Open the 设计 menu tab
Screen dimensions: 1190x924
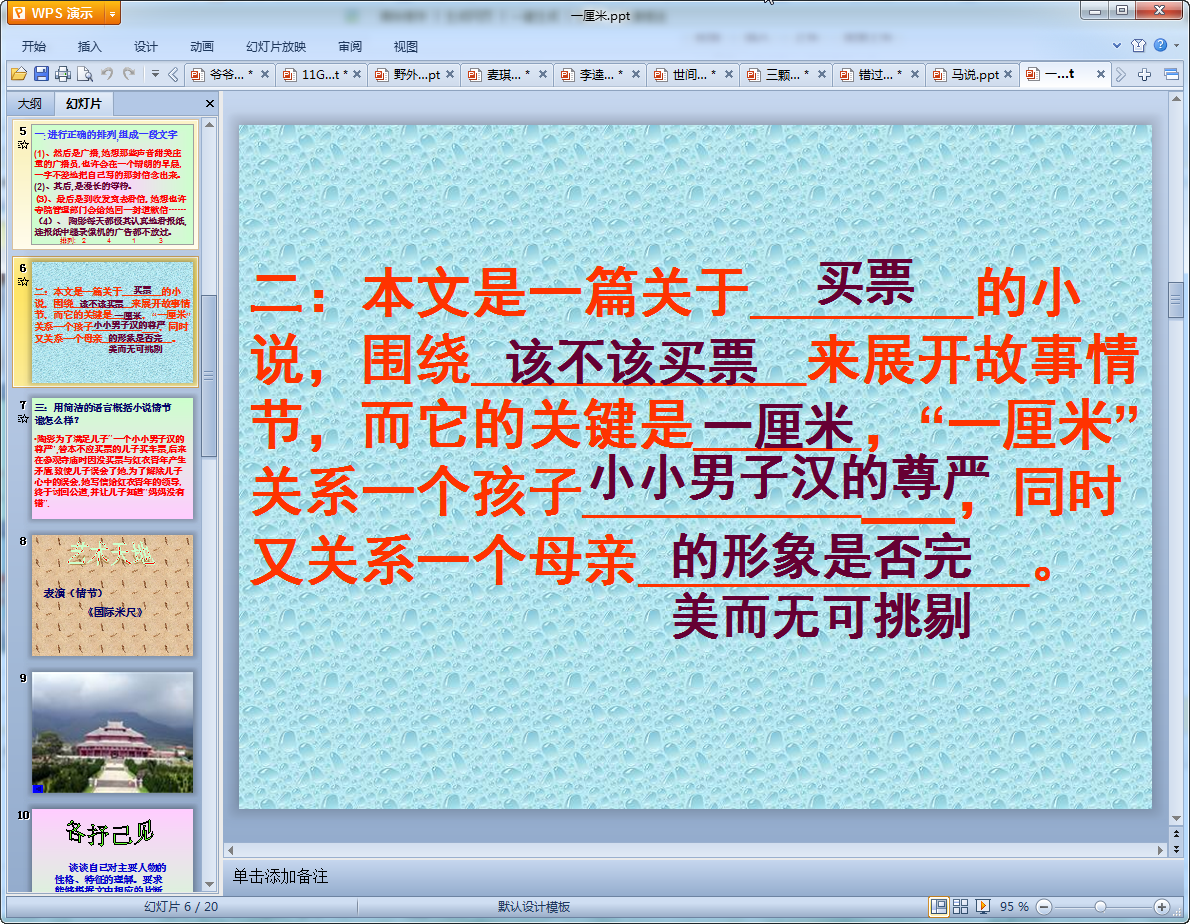click(x=146, y=46)
